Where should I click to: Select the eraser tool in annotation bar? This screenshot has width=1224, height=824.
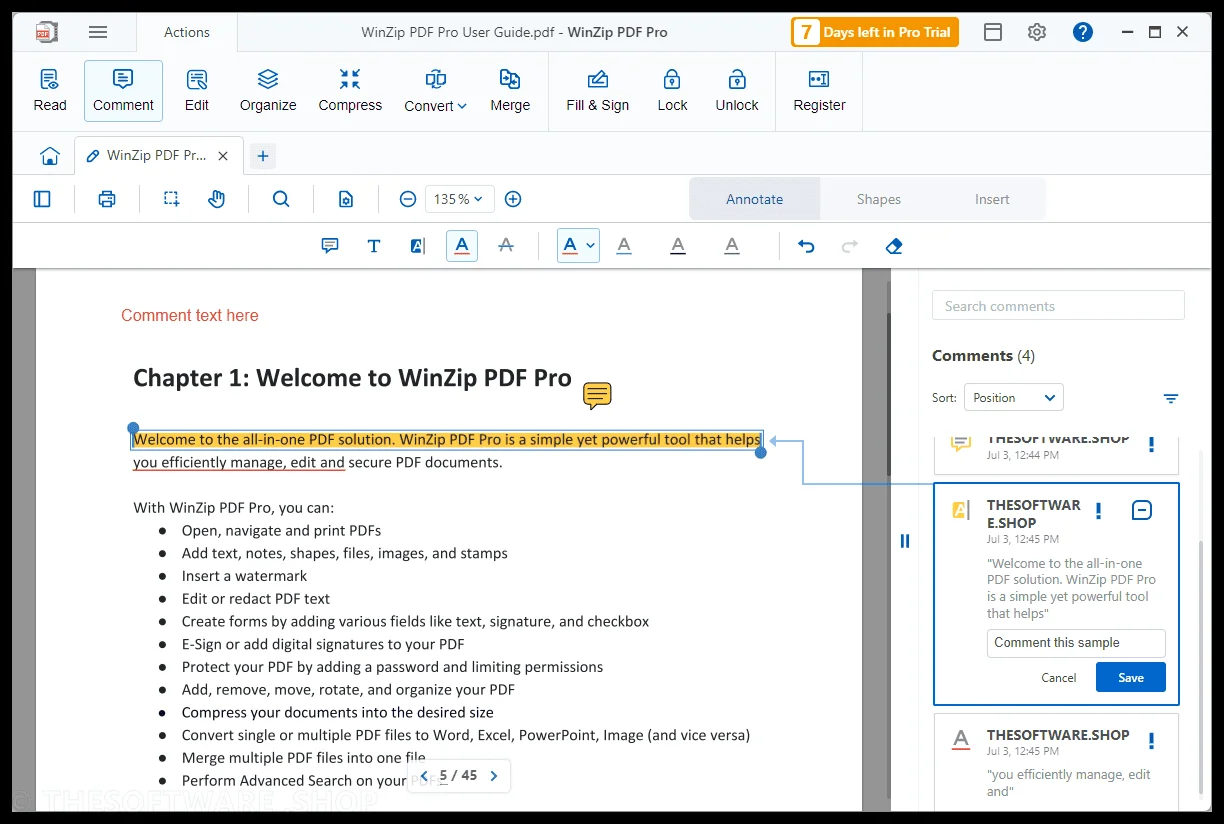click(895, 246)
